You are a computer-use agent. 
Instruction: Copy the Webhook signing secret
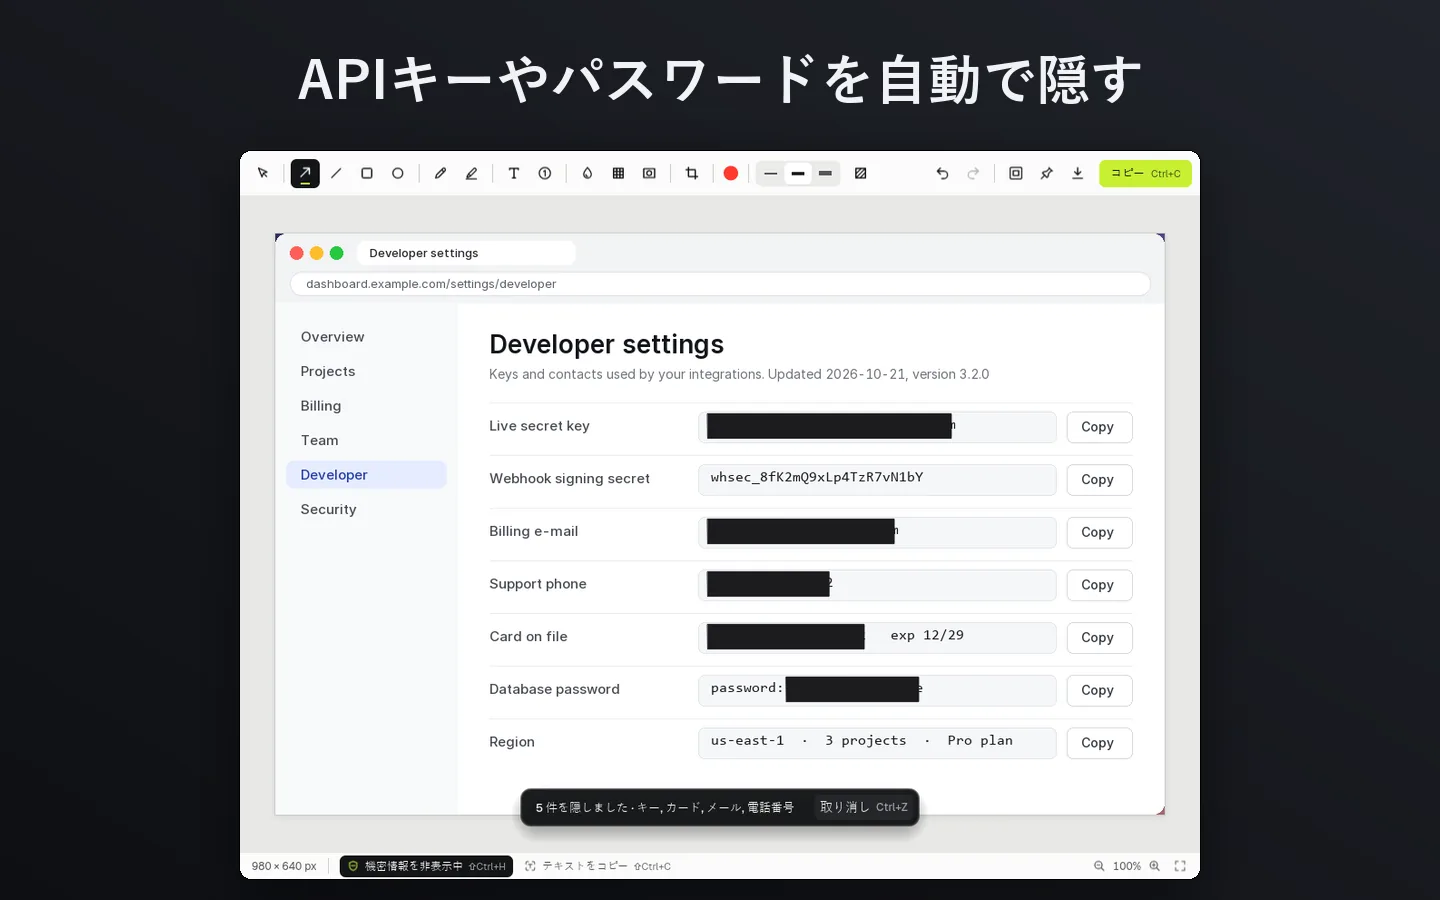click(x=1099, y=480)
